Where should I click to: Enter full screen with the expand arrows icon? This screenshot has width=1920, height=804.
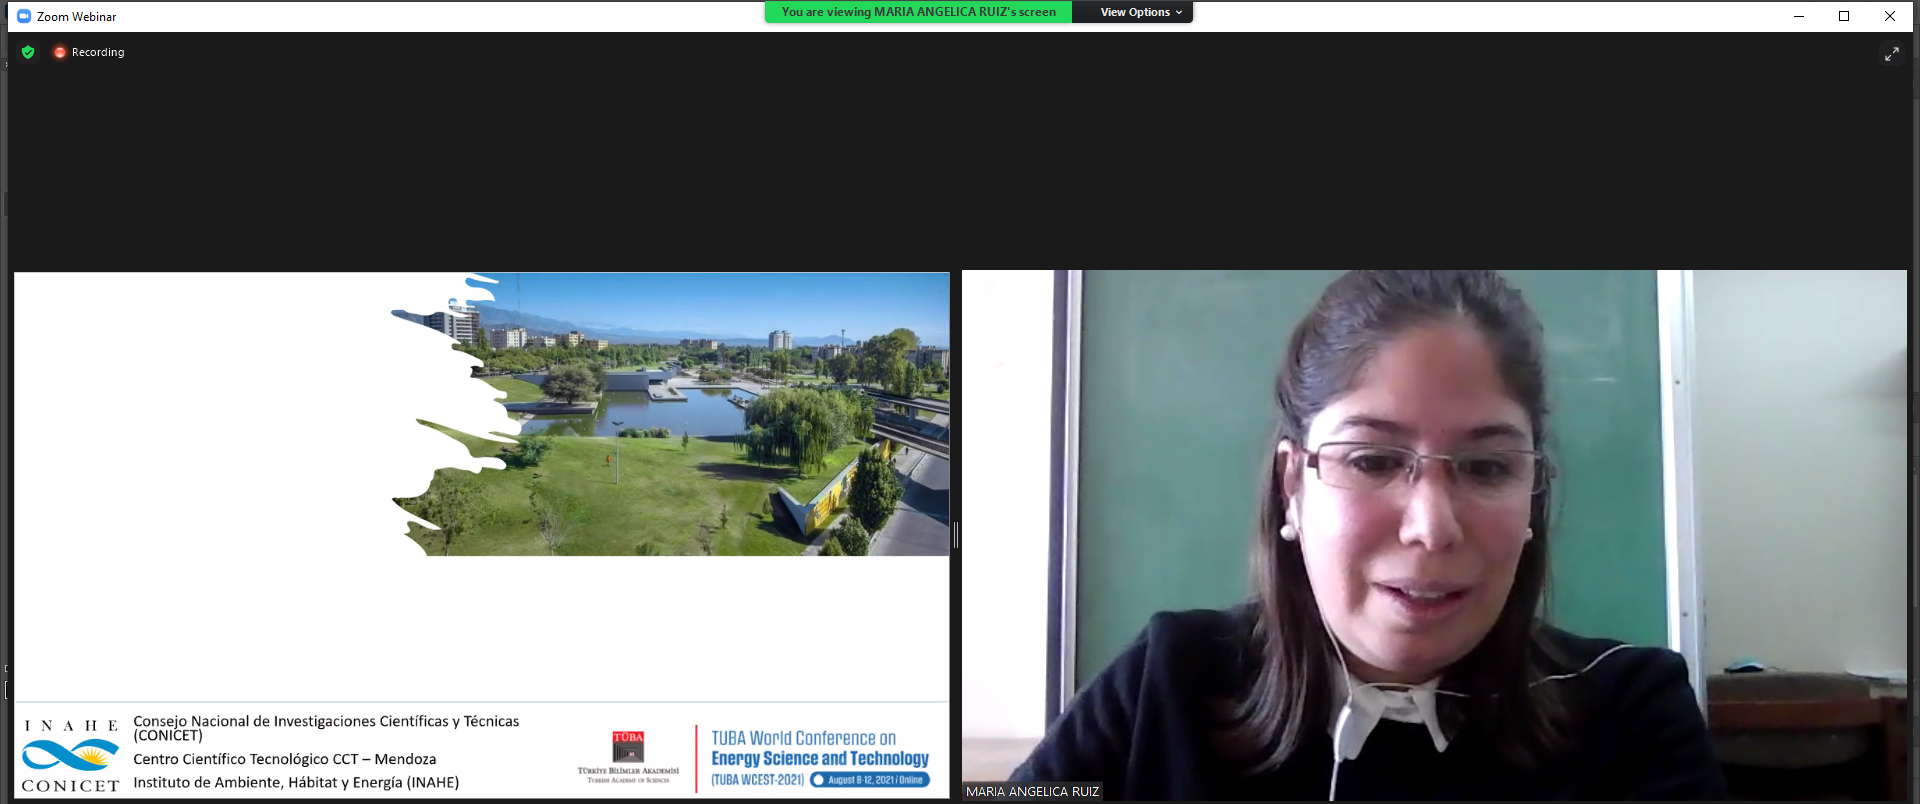pyautogui.click(x=1891, y=54)
